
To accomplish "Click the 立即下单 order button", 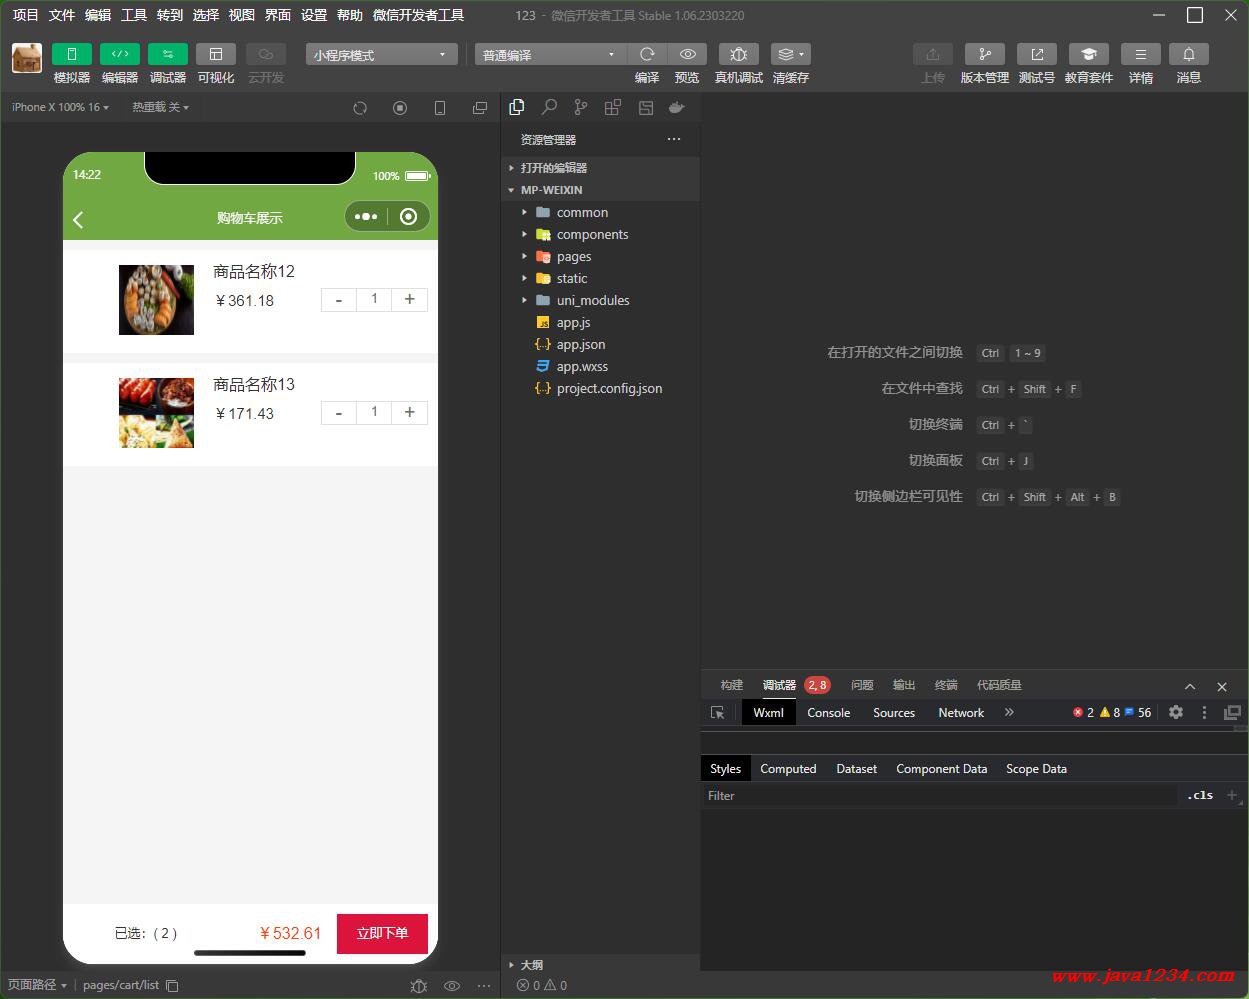I will (x=382, y=933).
